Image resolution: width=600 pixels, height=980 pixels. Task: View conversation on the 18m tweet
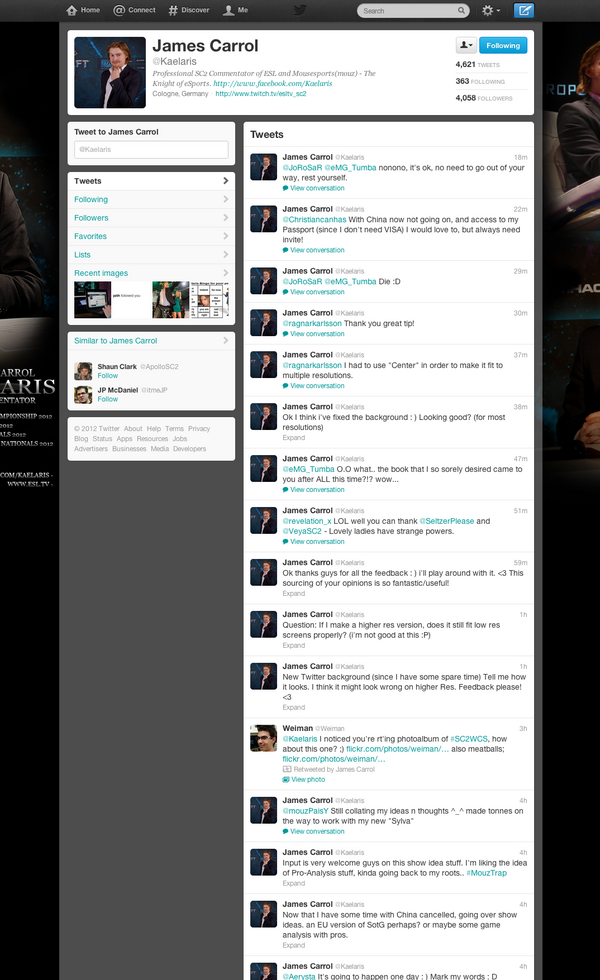pos(317,188)
